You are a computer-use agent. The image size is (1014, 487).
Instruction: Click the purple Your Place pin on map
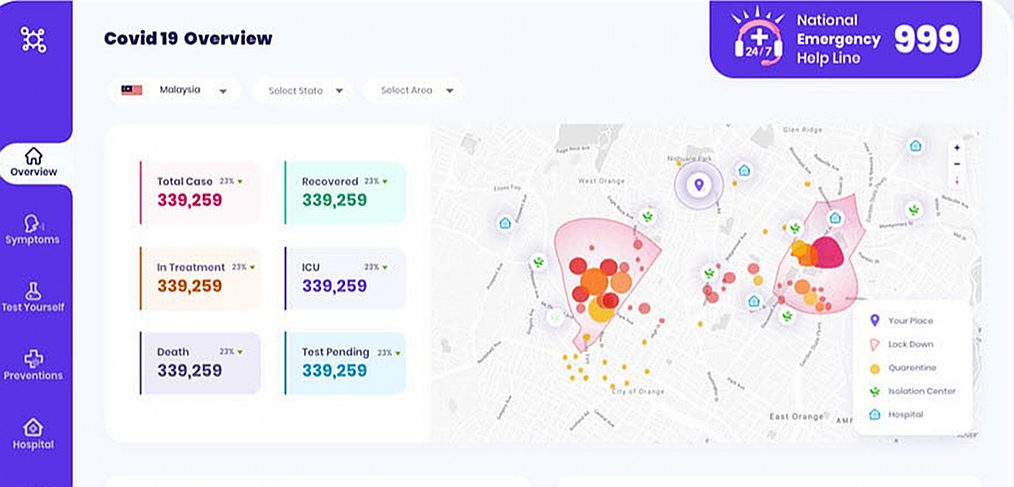click(698, 186)
